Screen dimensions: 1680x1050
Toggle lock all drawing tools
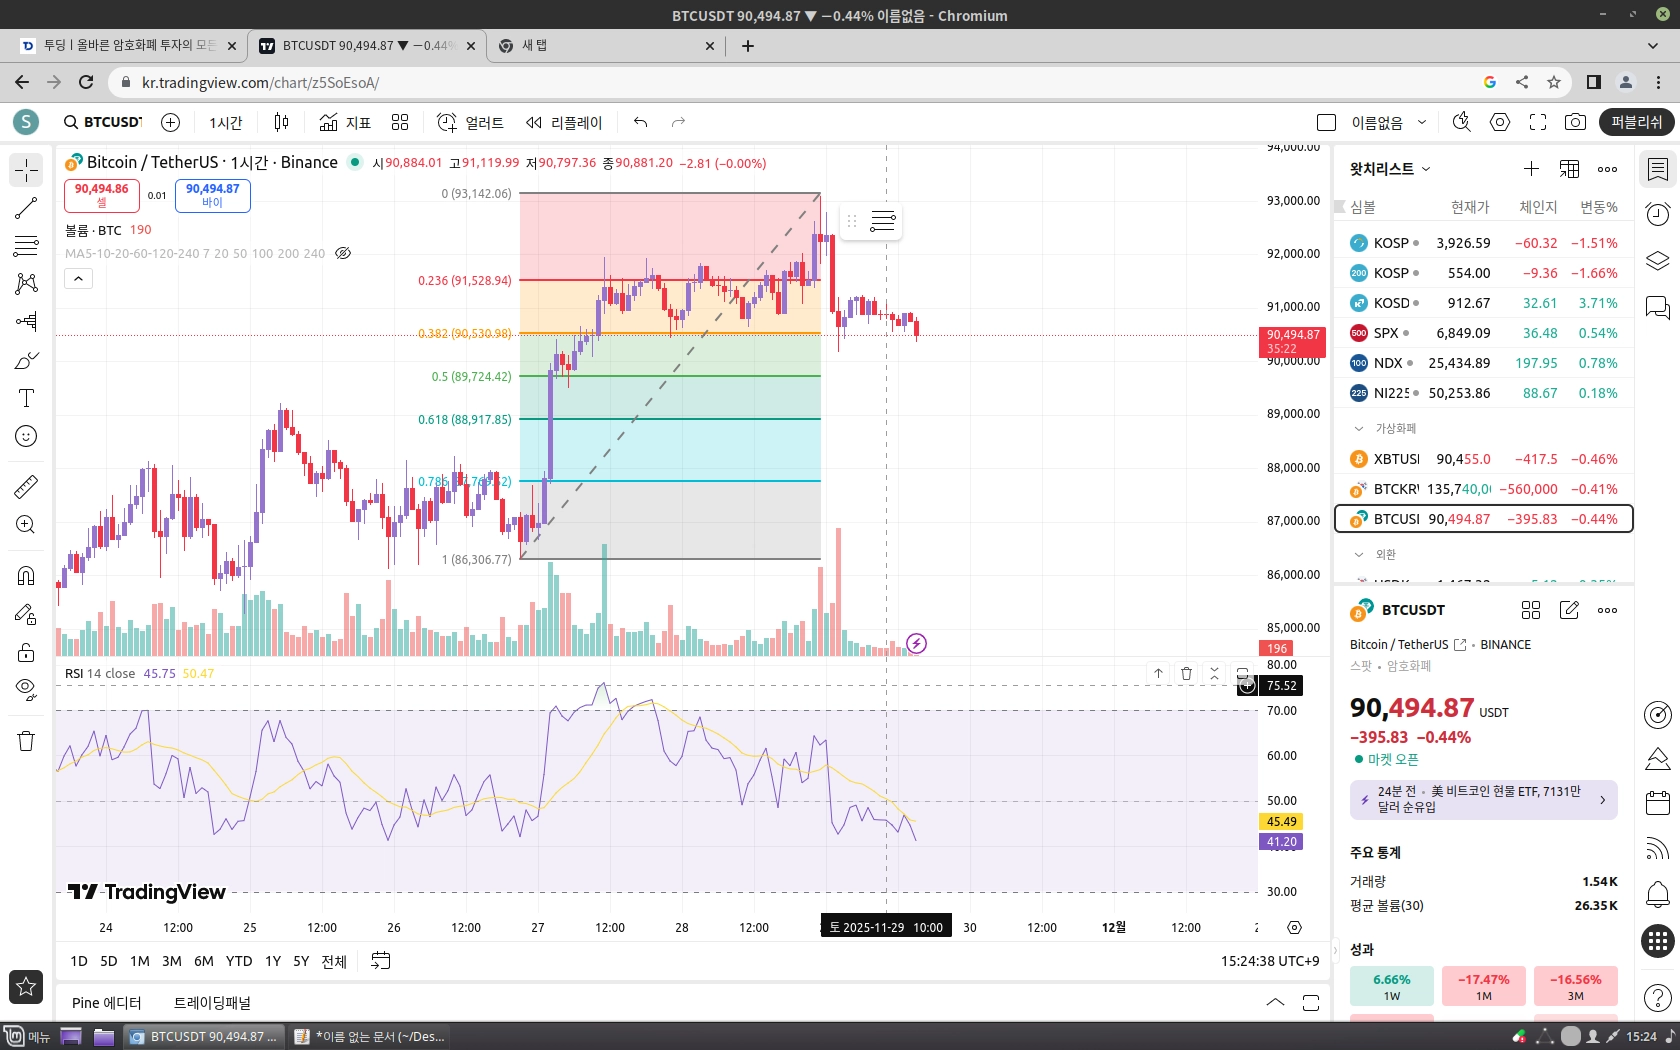pyautogui.click(x=26, y=652)
